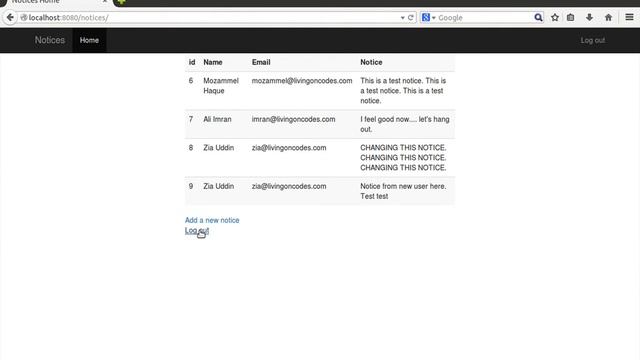Click the Name column header
640x360 pixels.
[213, 62]
